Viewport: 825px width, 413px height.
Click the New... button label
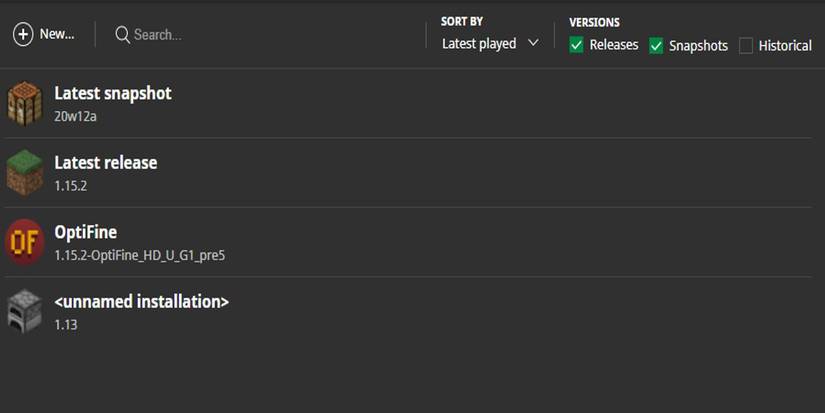(57, 34)
